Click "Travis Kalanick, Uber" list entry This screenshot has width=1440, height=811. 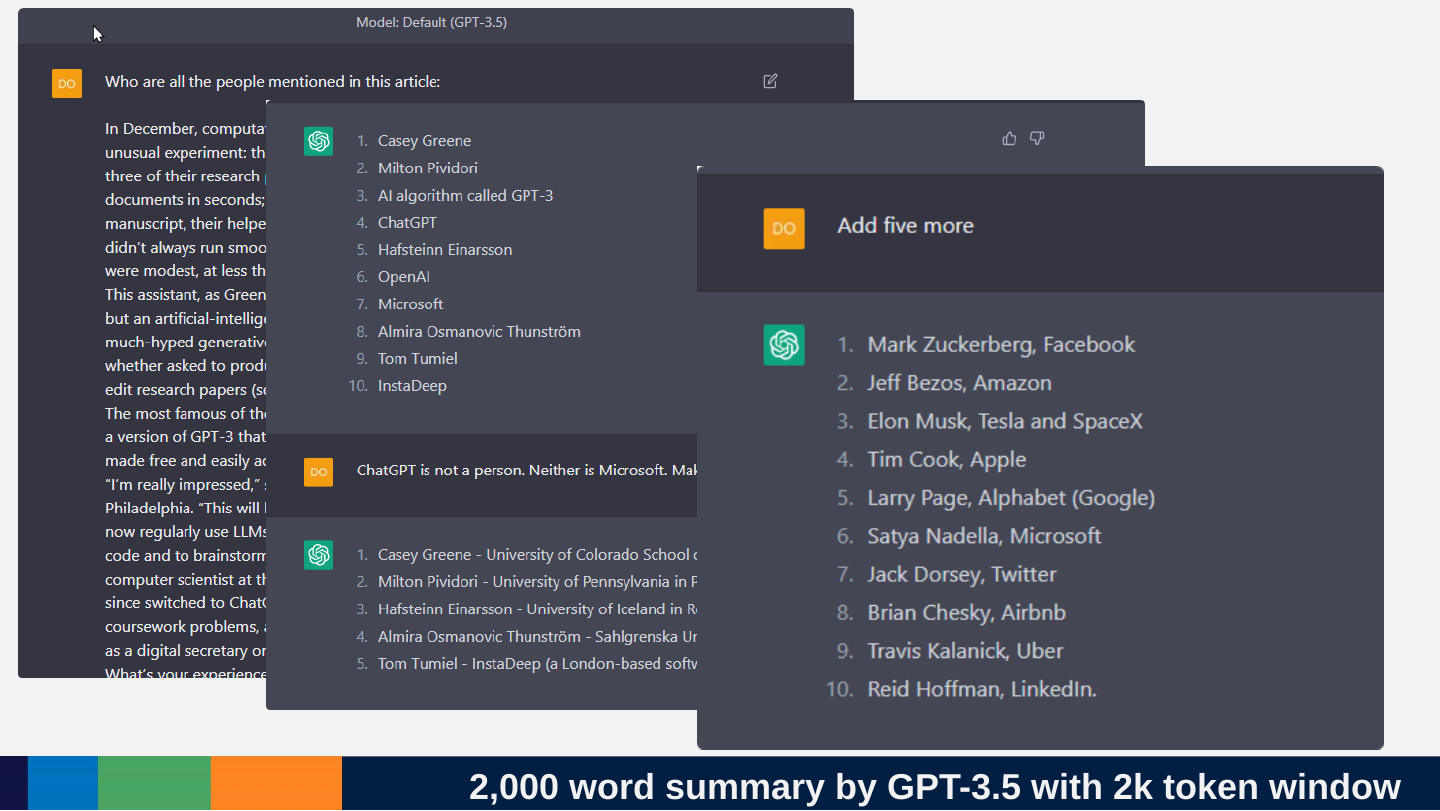(965, 651)
